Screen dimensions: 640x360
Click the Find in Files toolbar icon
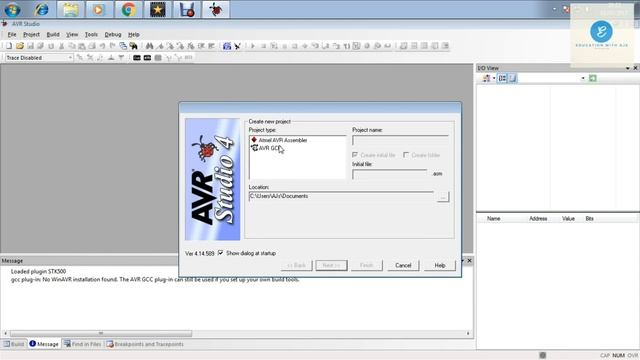click(x=133, y=46)
